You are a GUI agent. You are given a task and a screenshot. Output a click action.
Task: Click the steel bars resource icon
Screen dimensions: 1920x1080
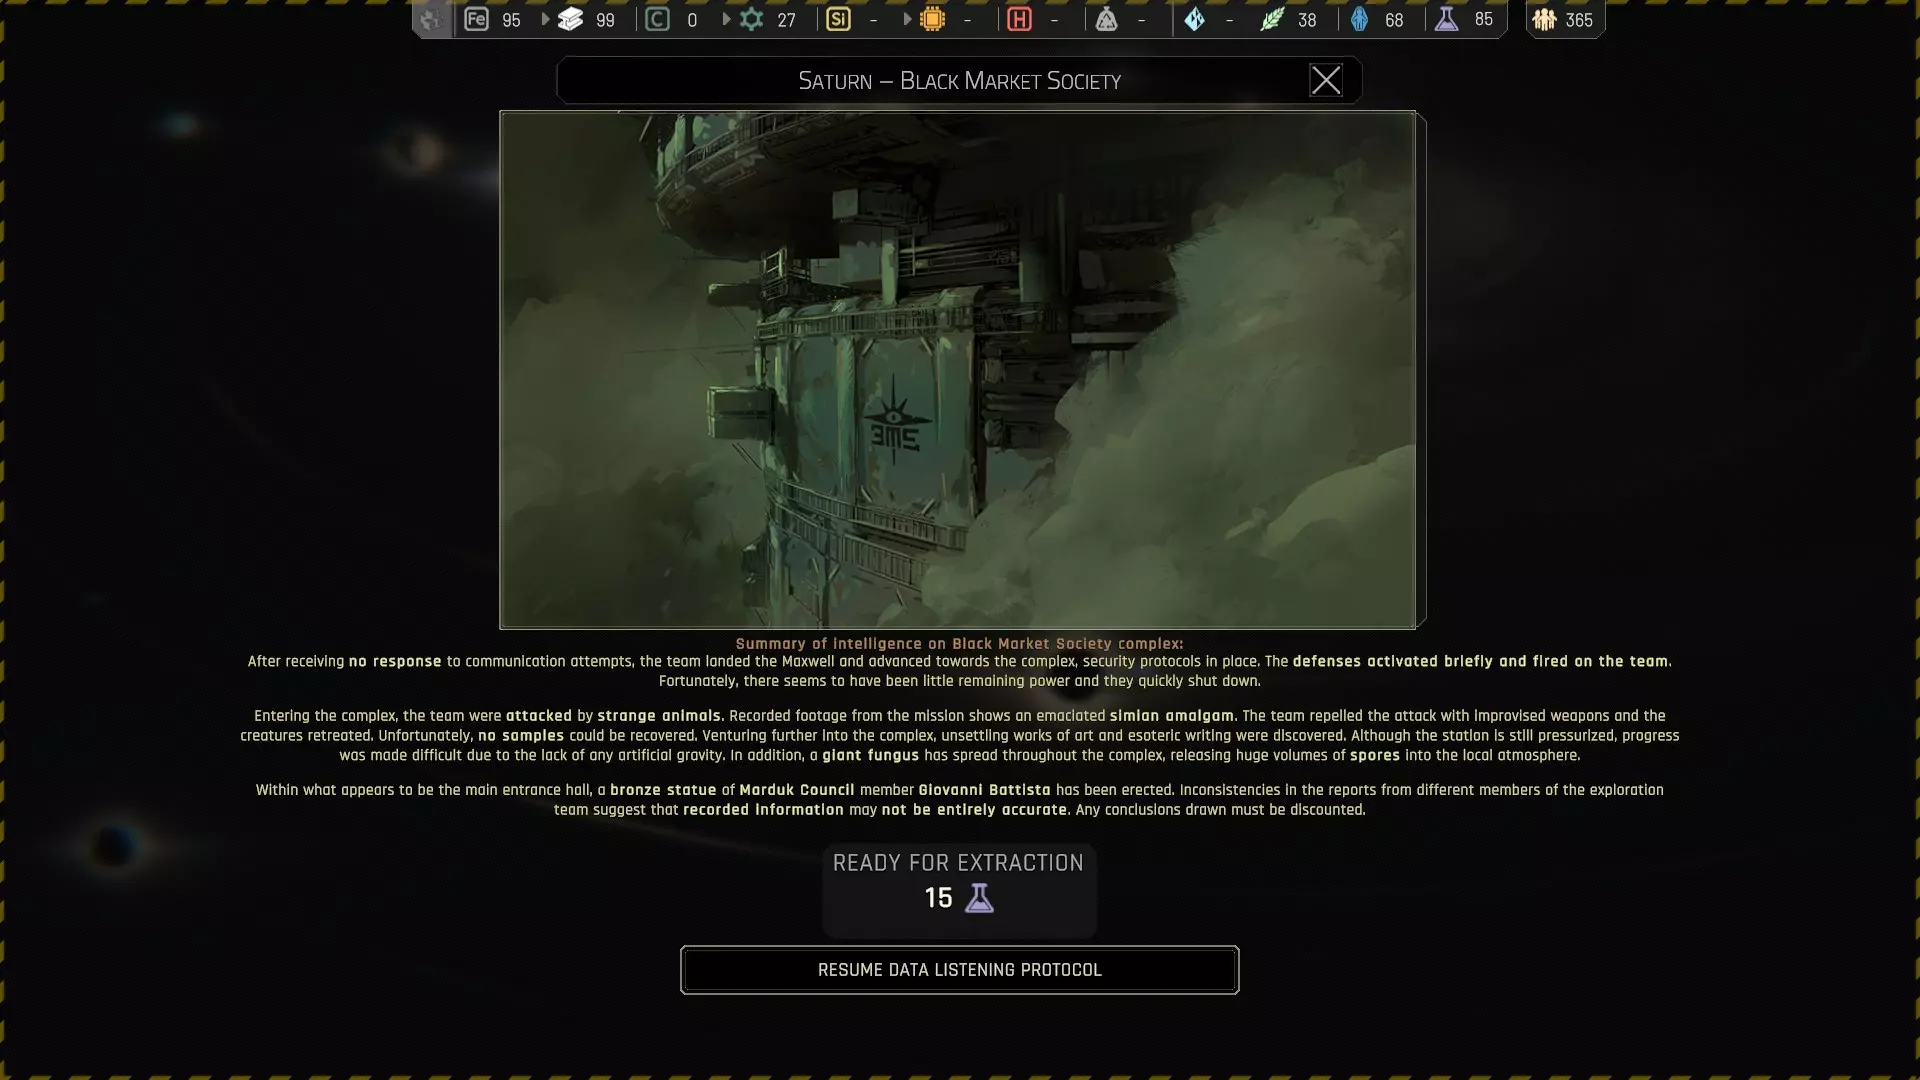point(571,19)
